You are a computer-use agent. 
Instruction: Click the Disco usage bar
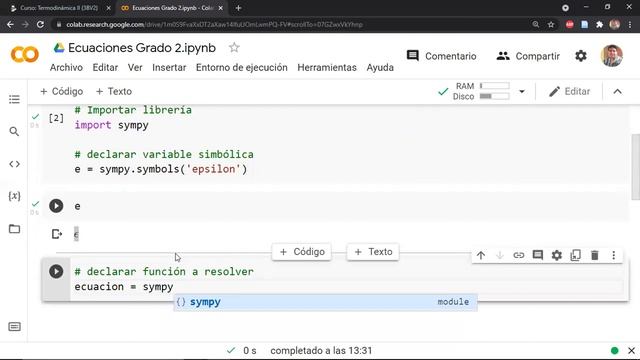[x=494, y=96]
